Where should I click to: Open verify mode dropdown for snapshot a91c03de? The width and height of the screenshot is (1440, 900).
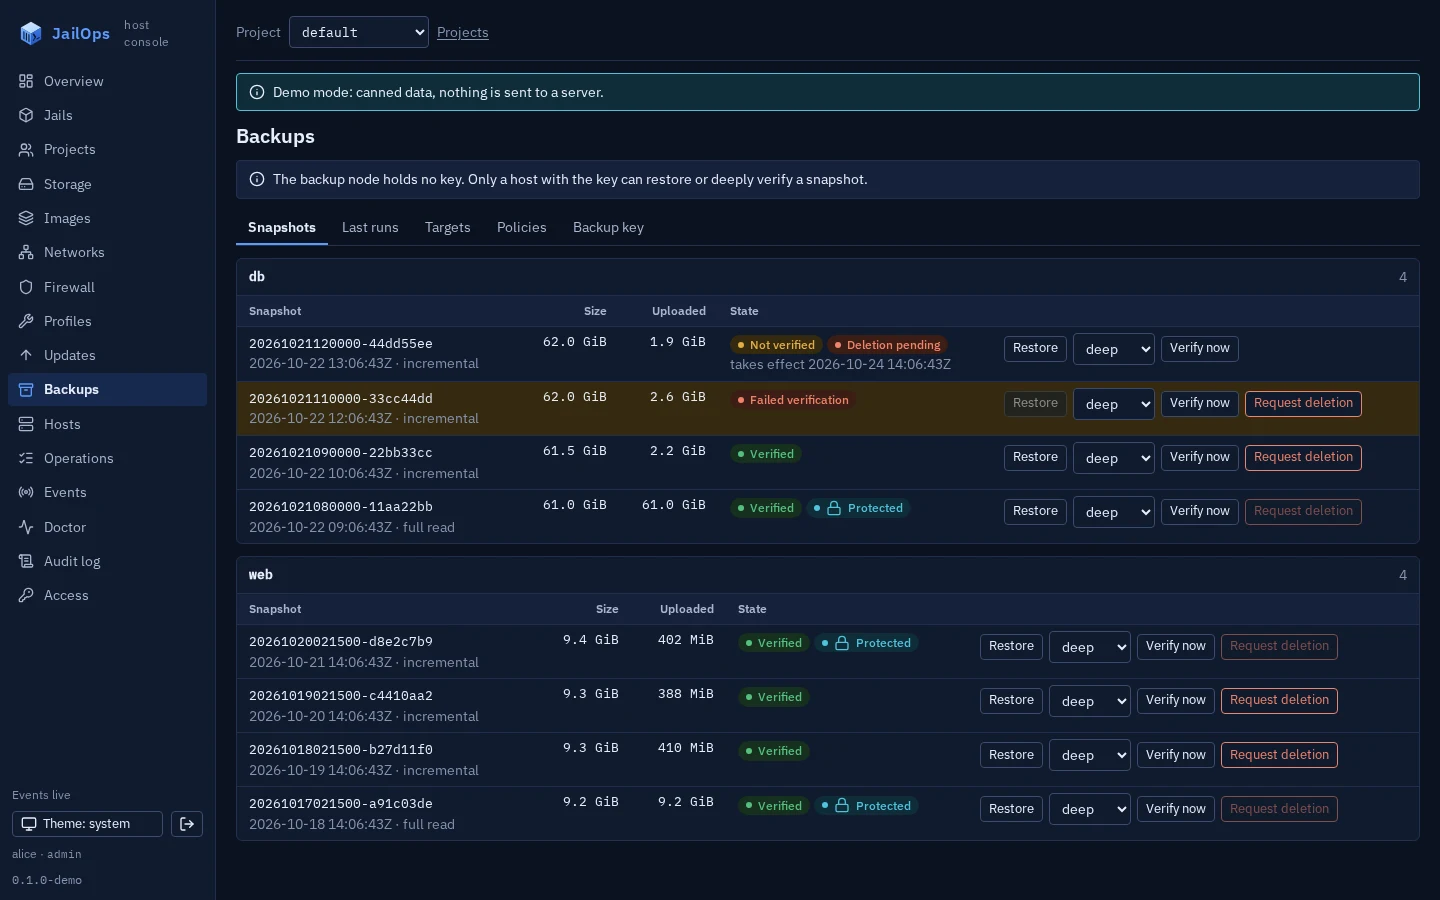1090,809
